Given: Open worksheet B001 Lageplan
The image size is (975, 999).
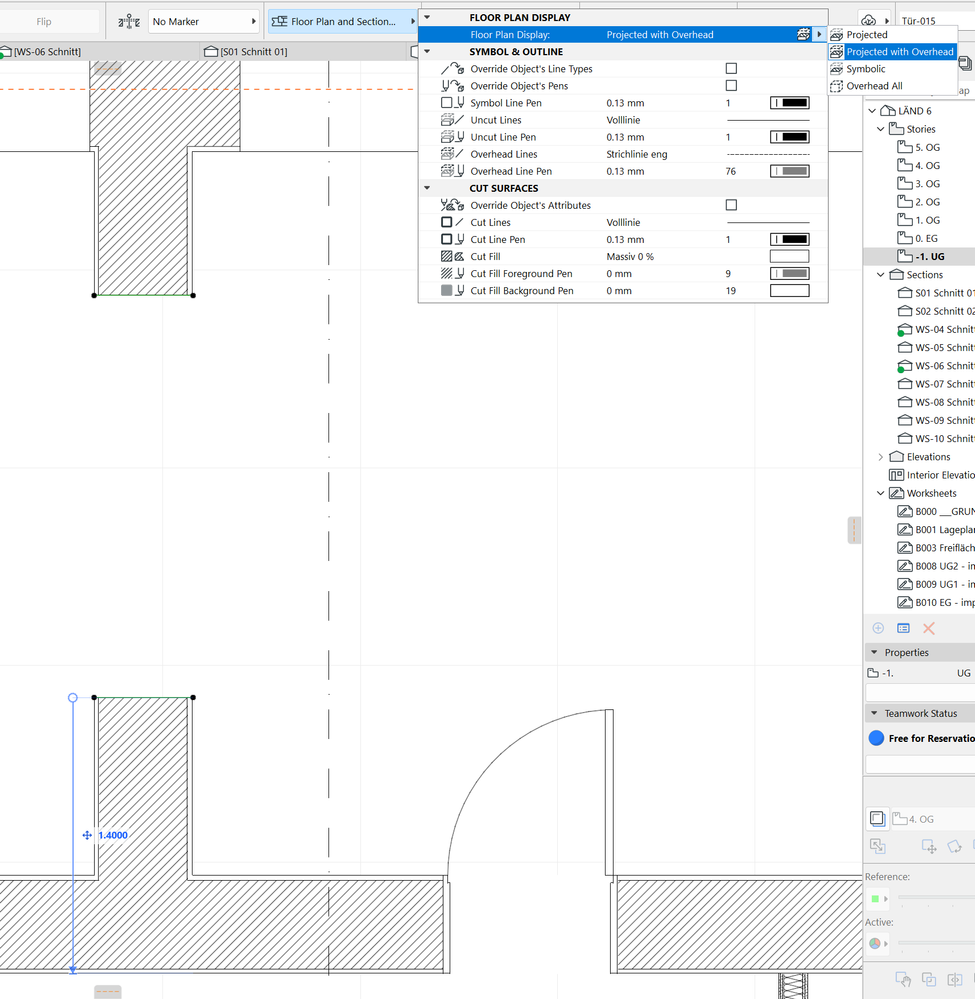Looking at the screenshot, I should (x=935, y=529).
